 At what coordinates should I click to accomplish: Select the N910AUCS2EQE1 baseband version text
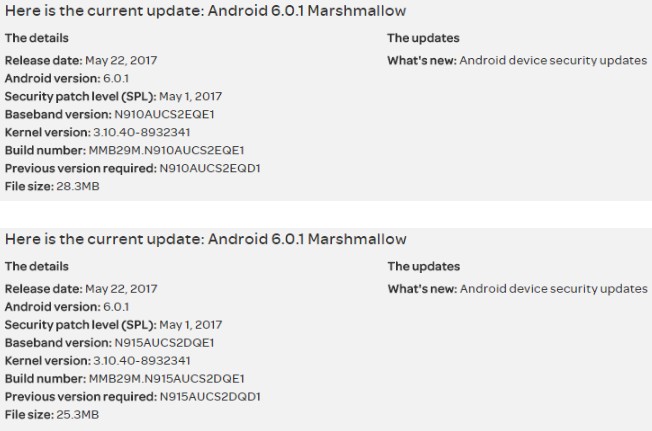click(164, 114)
